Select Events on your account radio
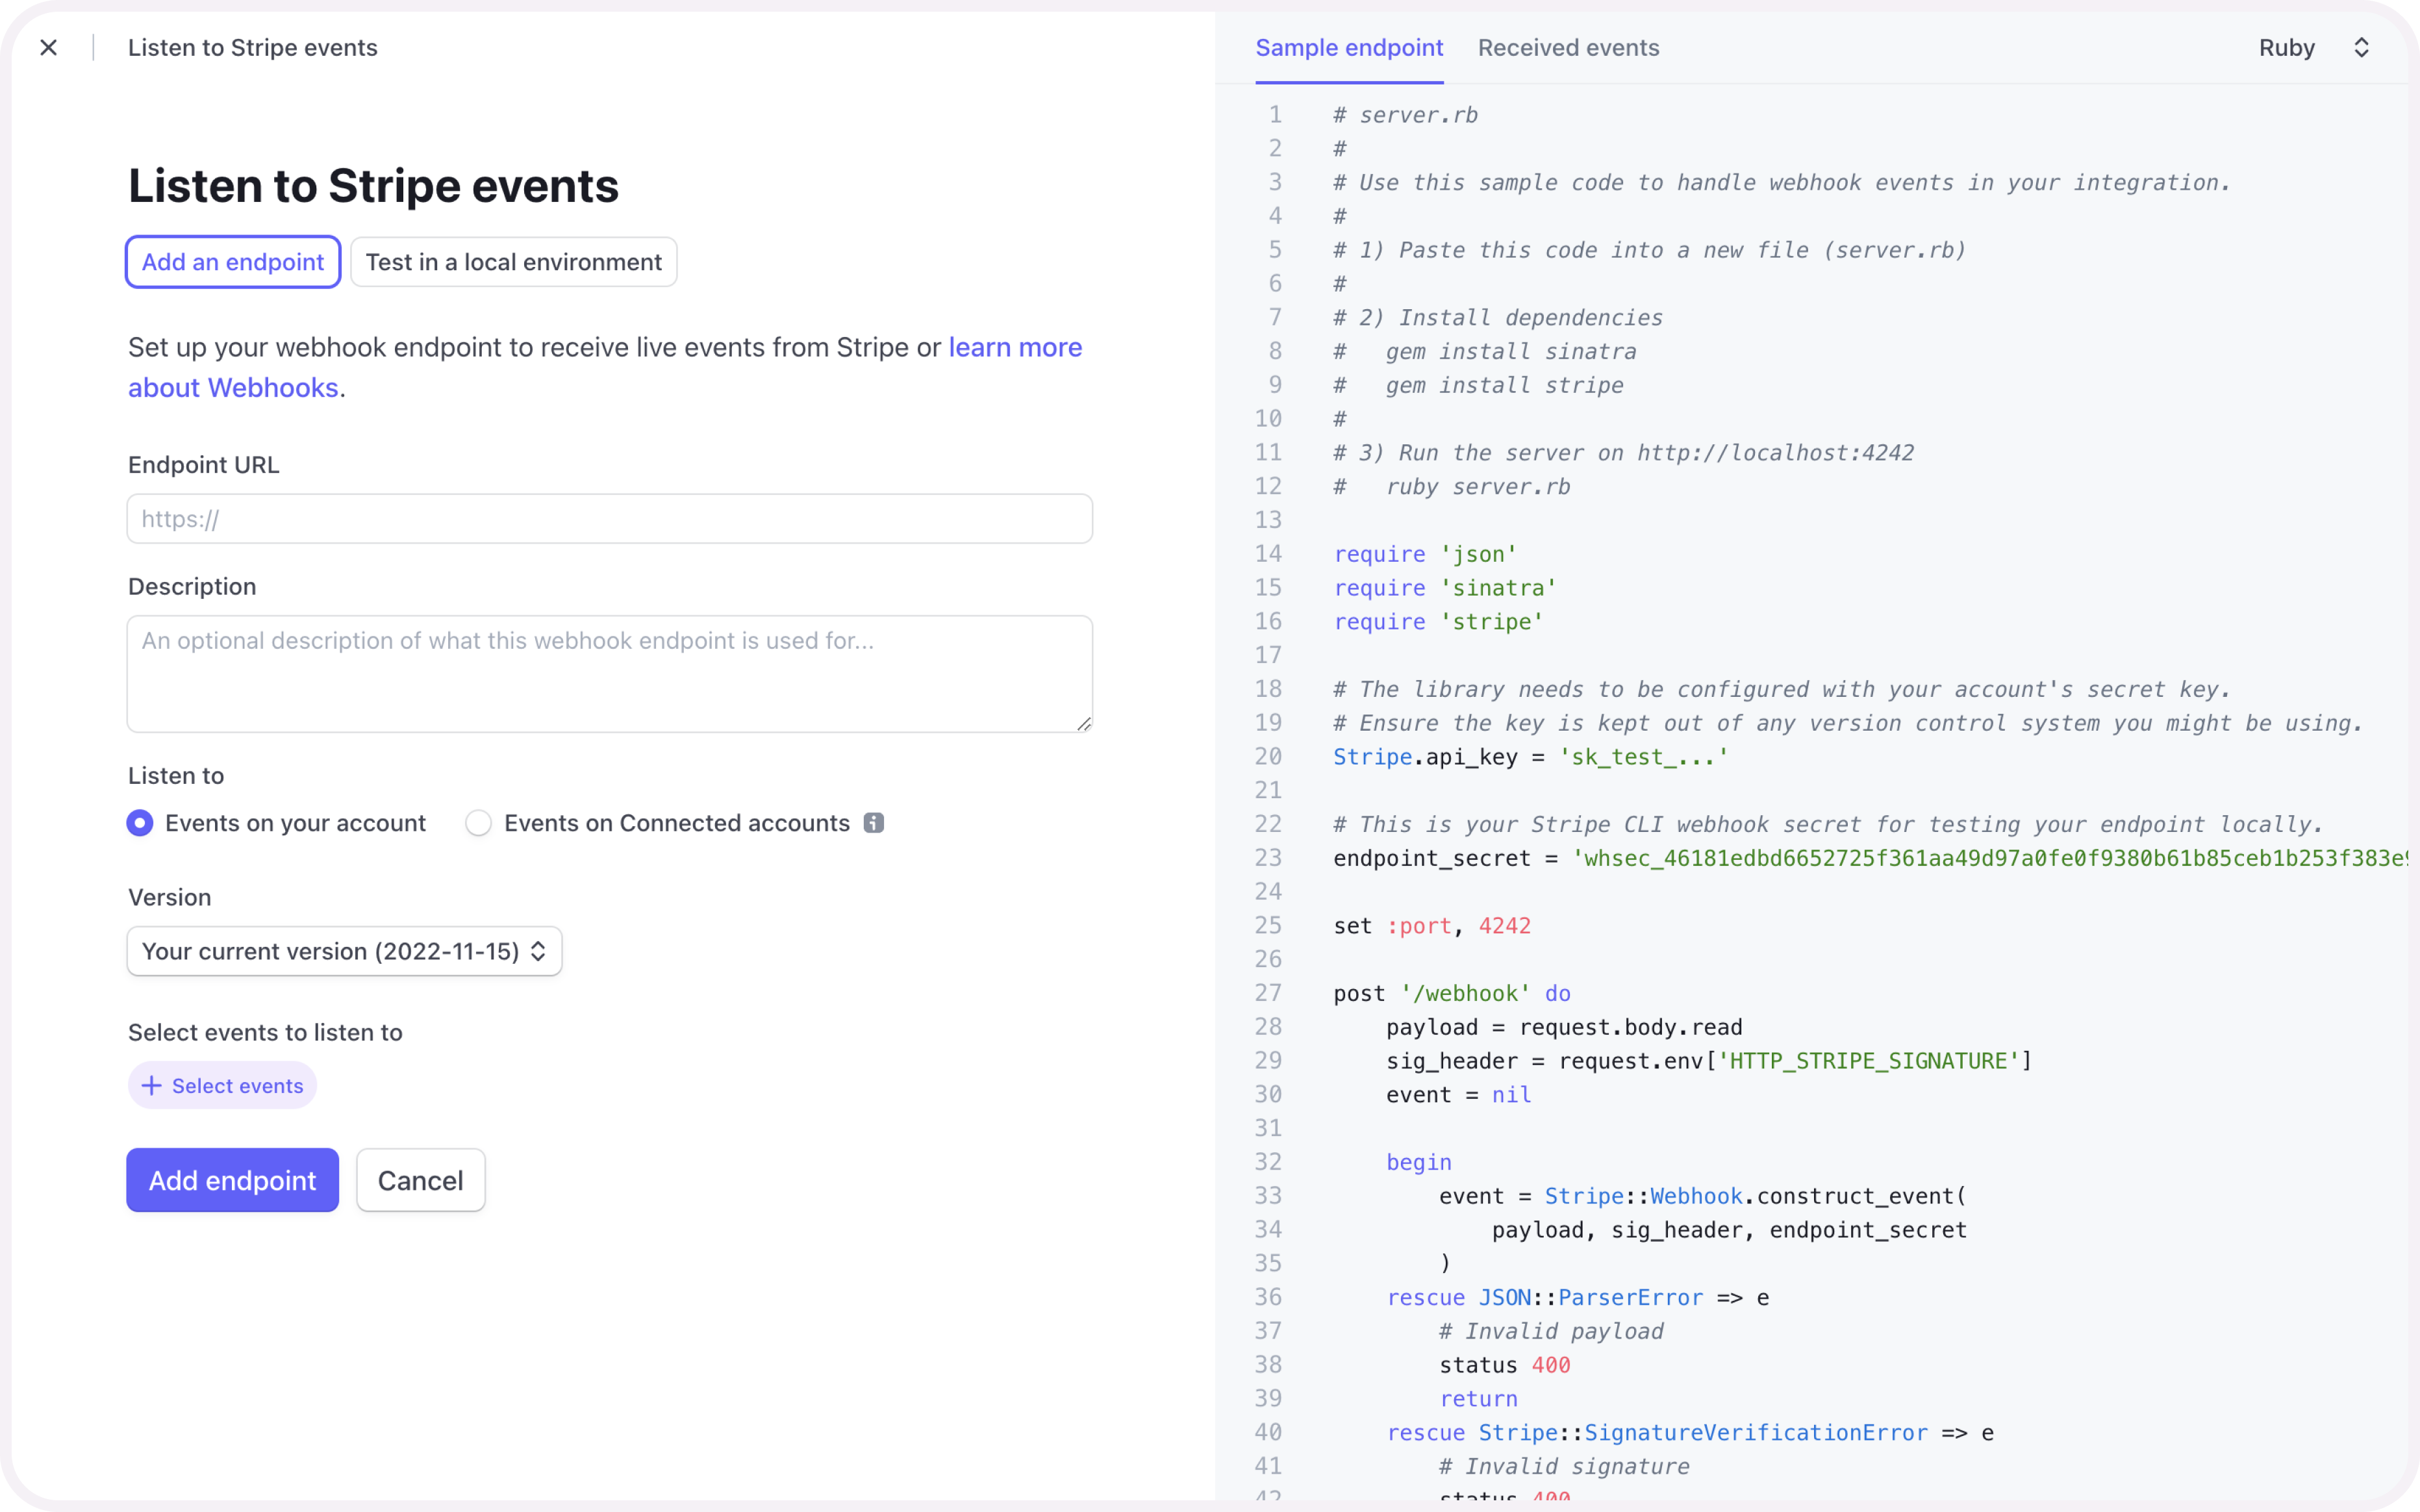 (140, 823)
